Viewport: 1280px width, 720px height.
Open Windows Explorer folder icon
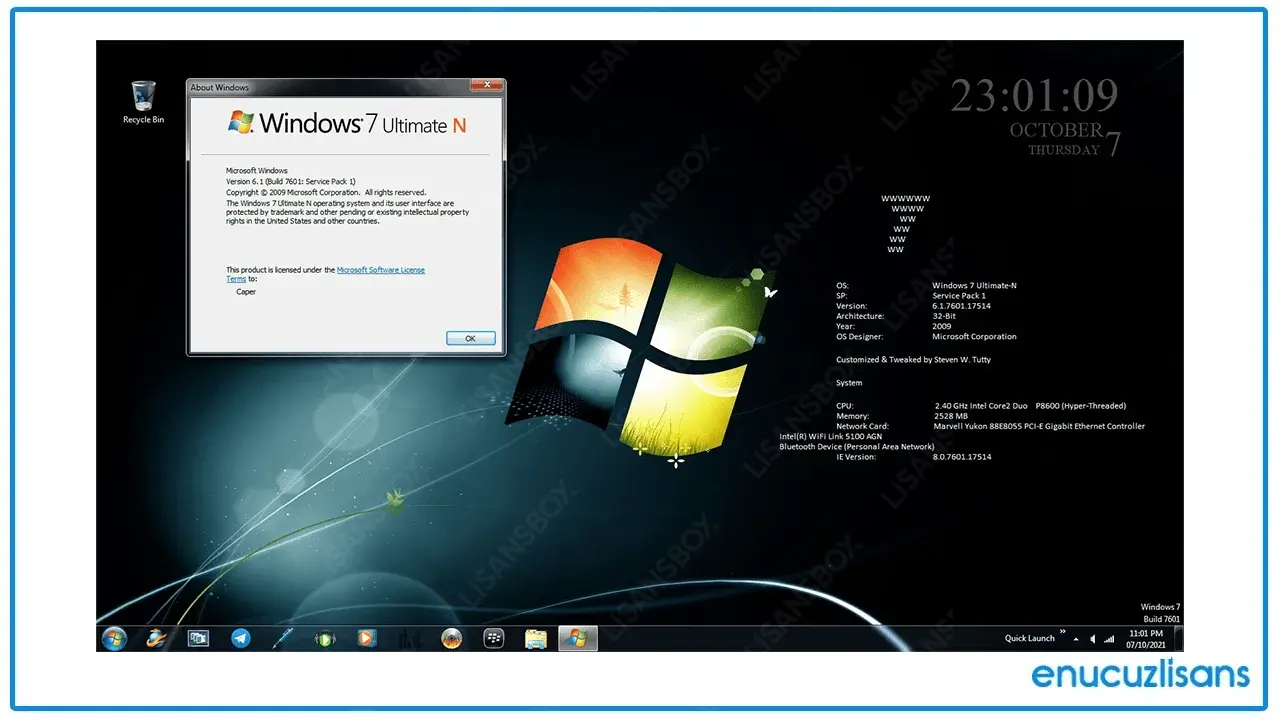point(536,638)
